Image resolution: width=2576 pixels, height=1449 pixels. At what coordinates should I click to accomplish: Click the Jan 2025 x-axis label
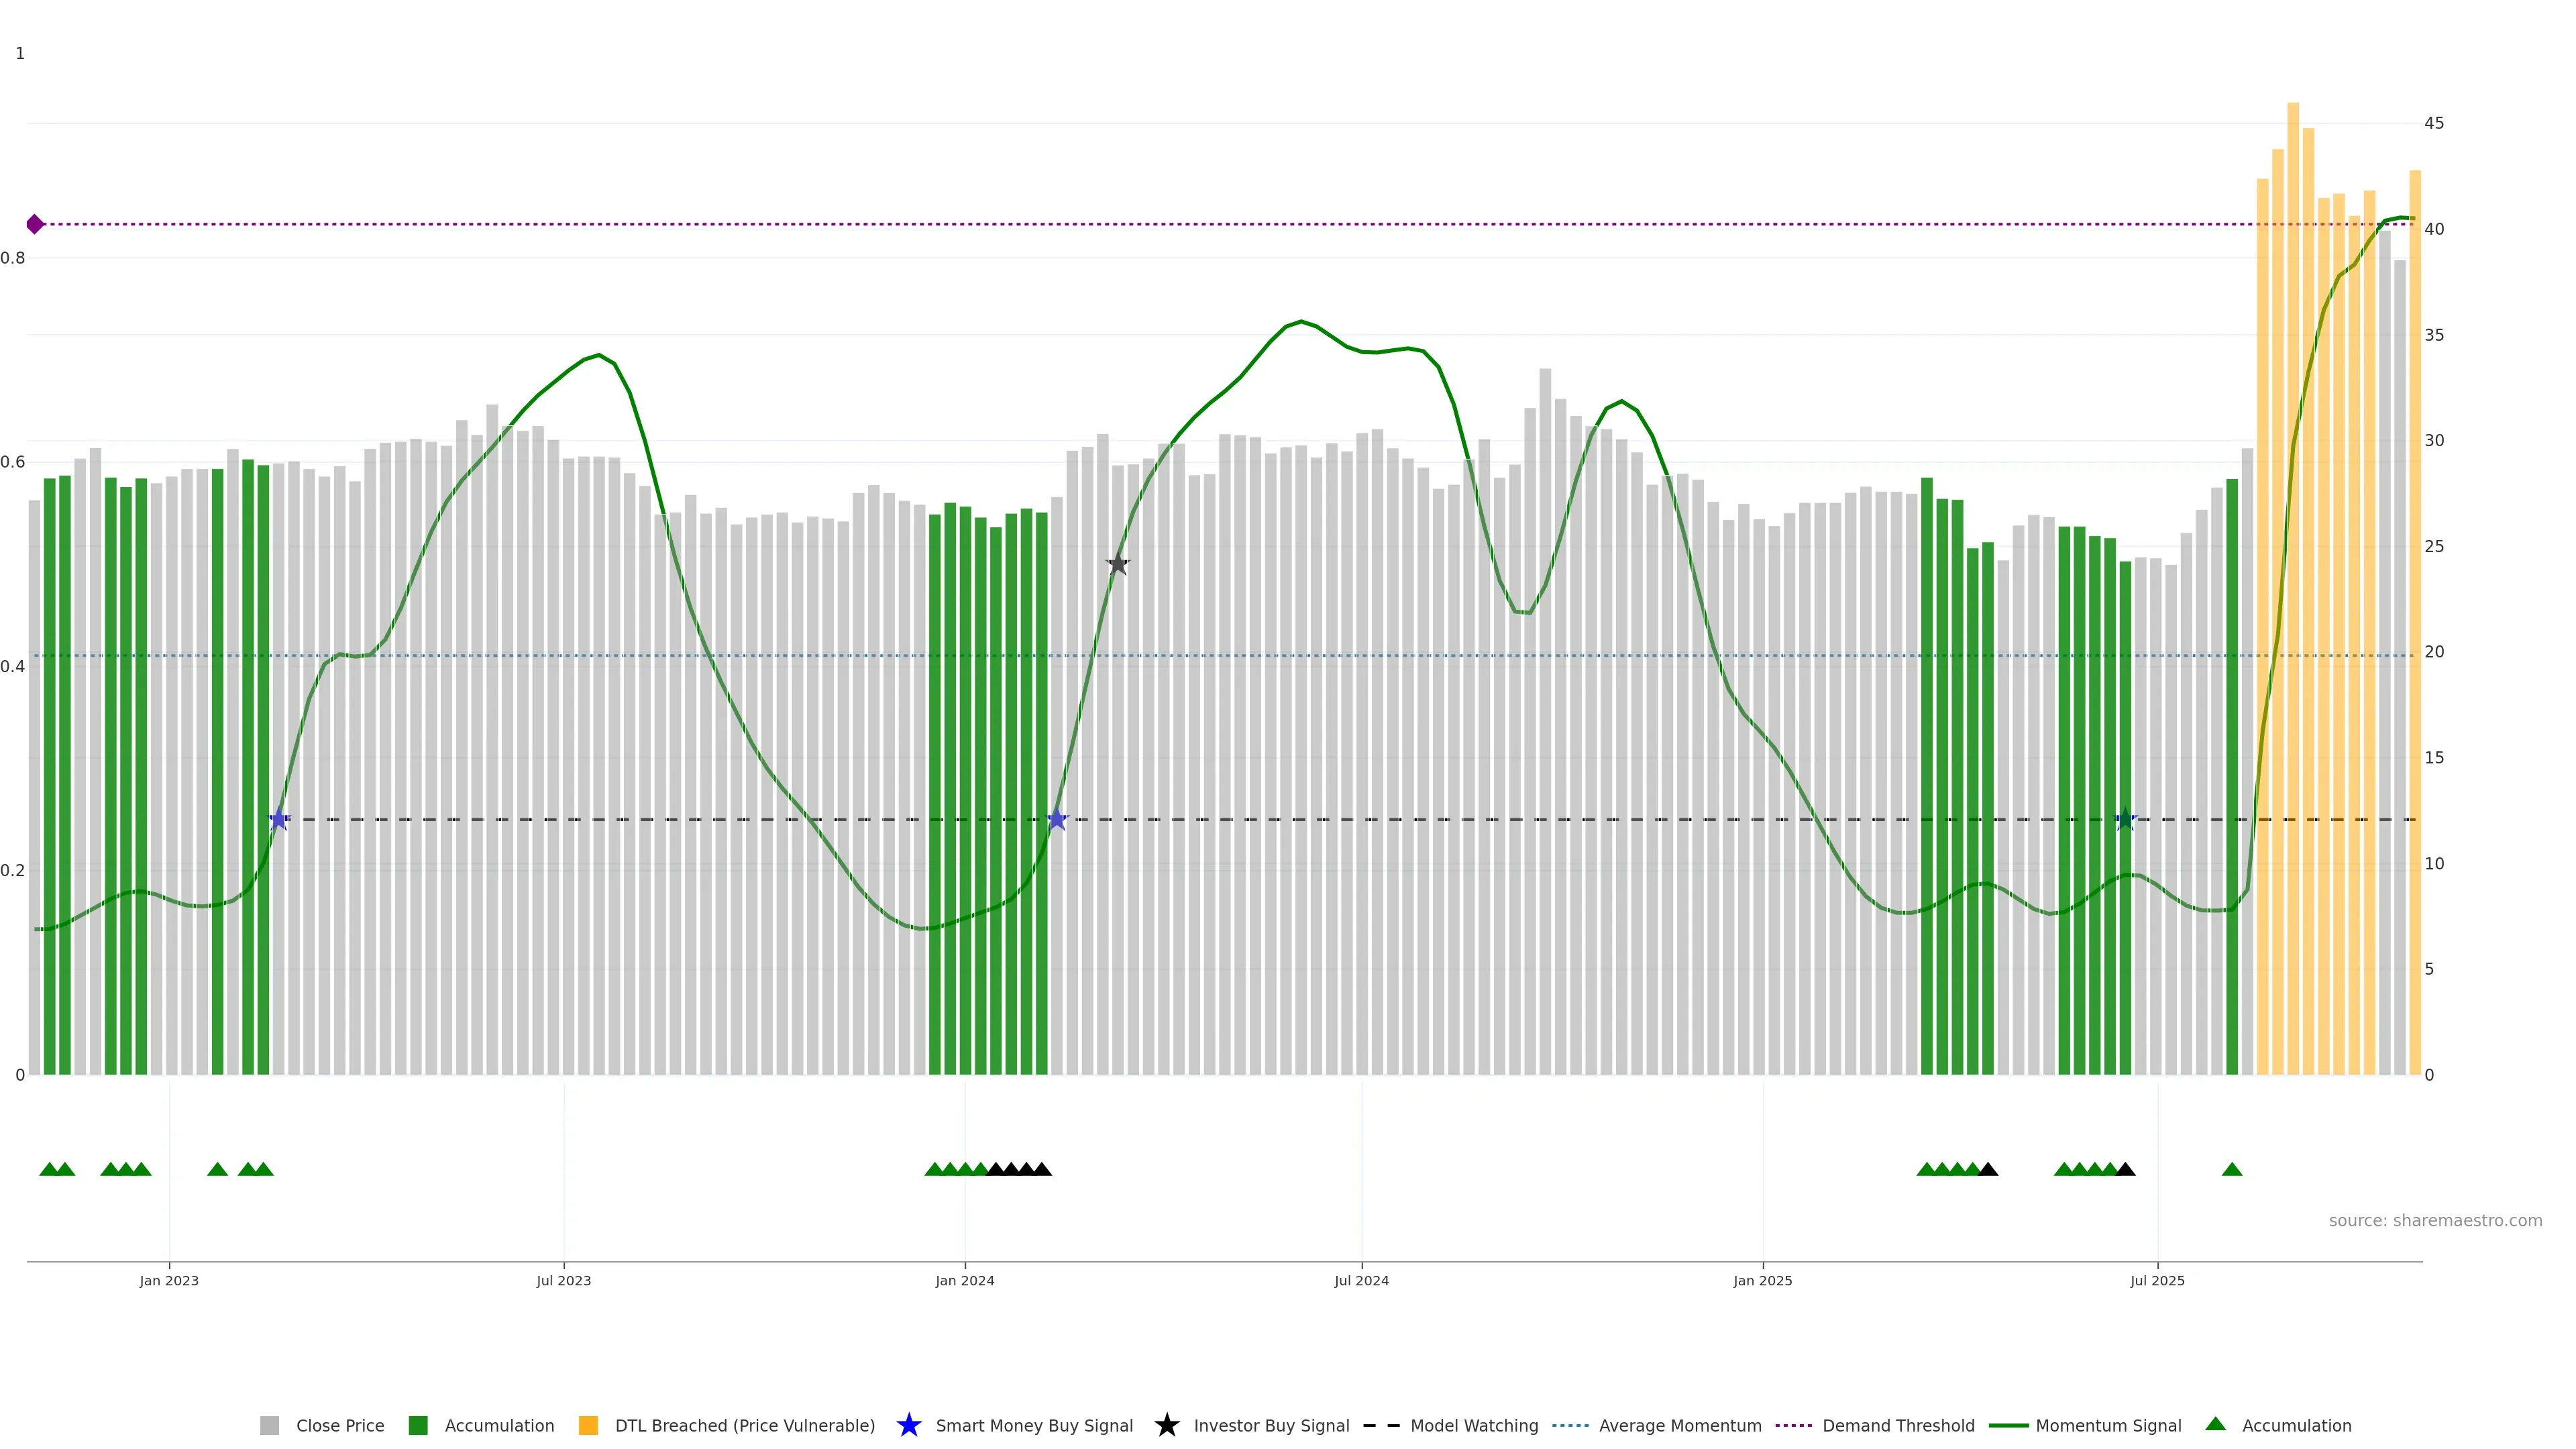(x=1762, y=1280)
